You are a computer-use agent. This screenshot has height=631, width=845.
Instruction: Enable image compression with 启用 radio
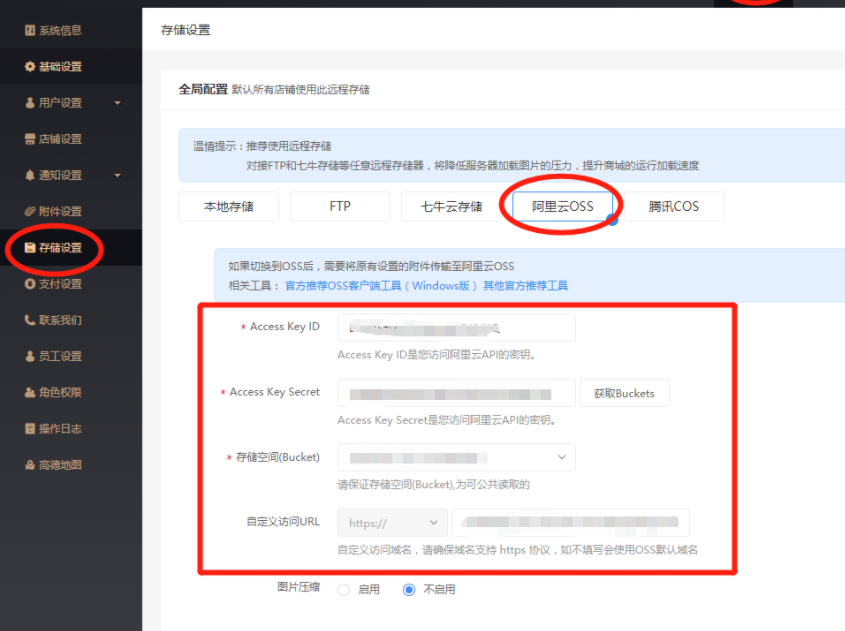[x=344, y=590]
